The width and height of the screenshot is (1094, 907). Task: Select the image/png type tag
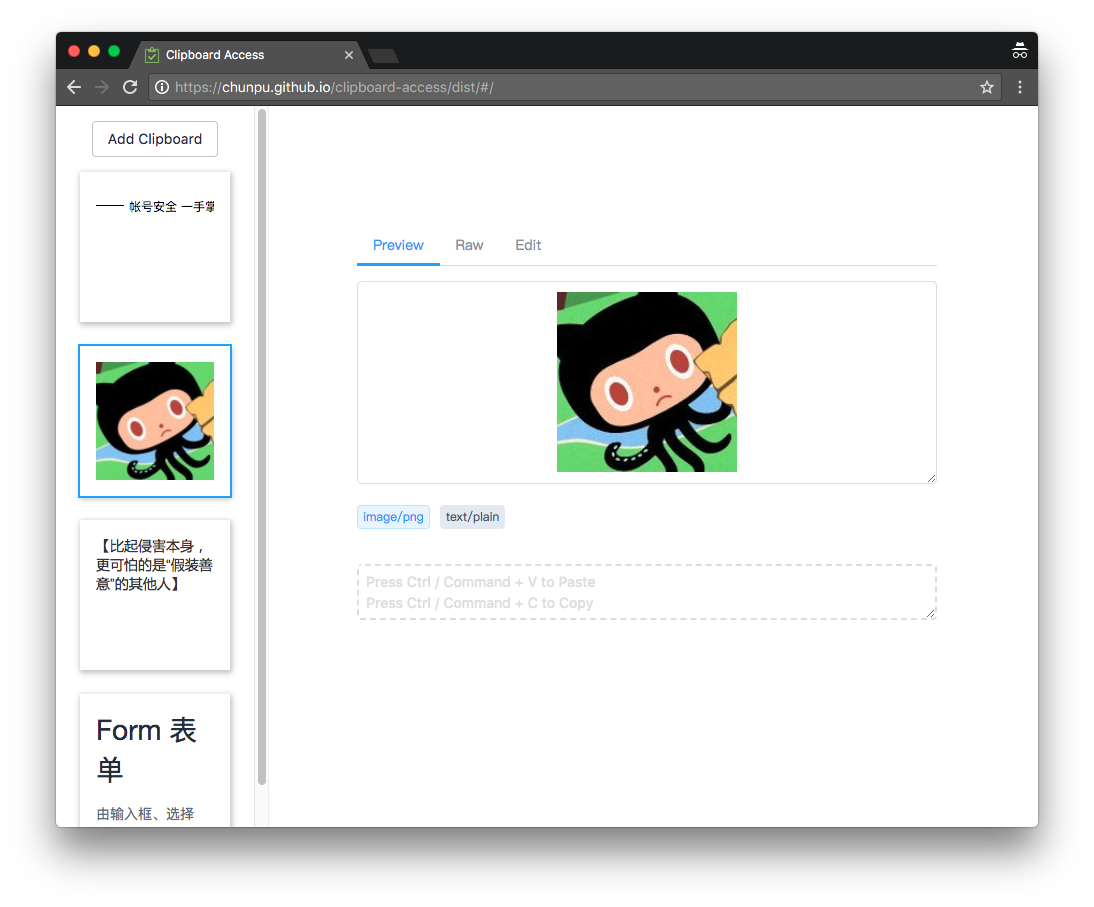pyautogui.click(x=393, y=517)
